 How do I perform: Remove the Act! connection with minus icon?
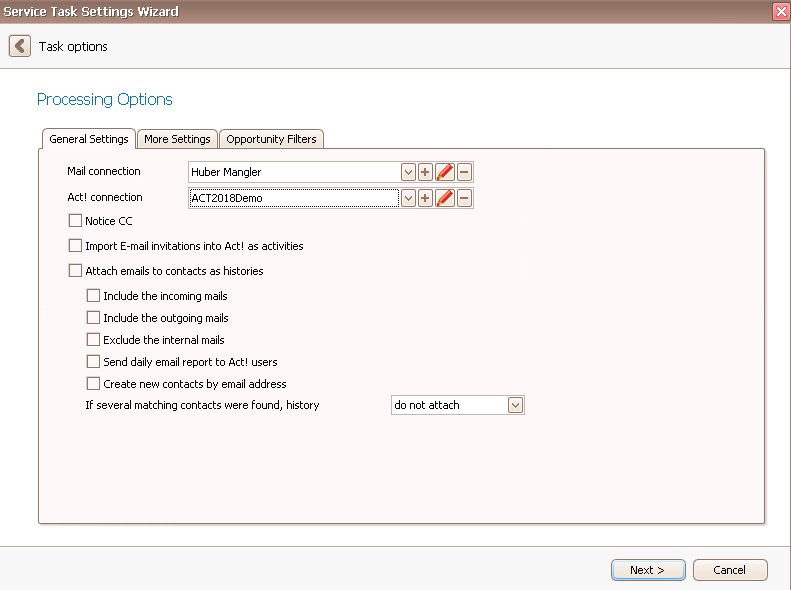click(x=464, y=198)
